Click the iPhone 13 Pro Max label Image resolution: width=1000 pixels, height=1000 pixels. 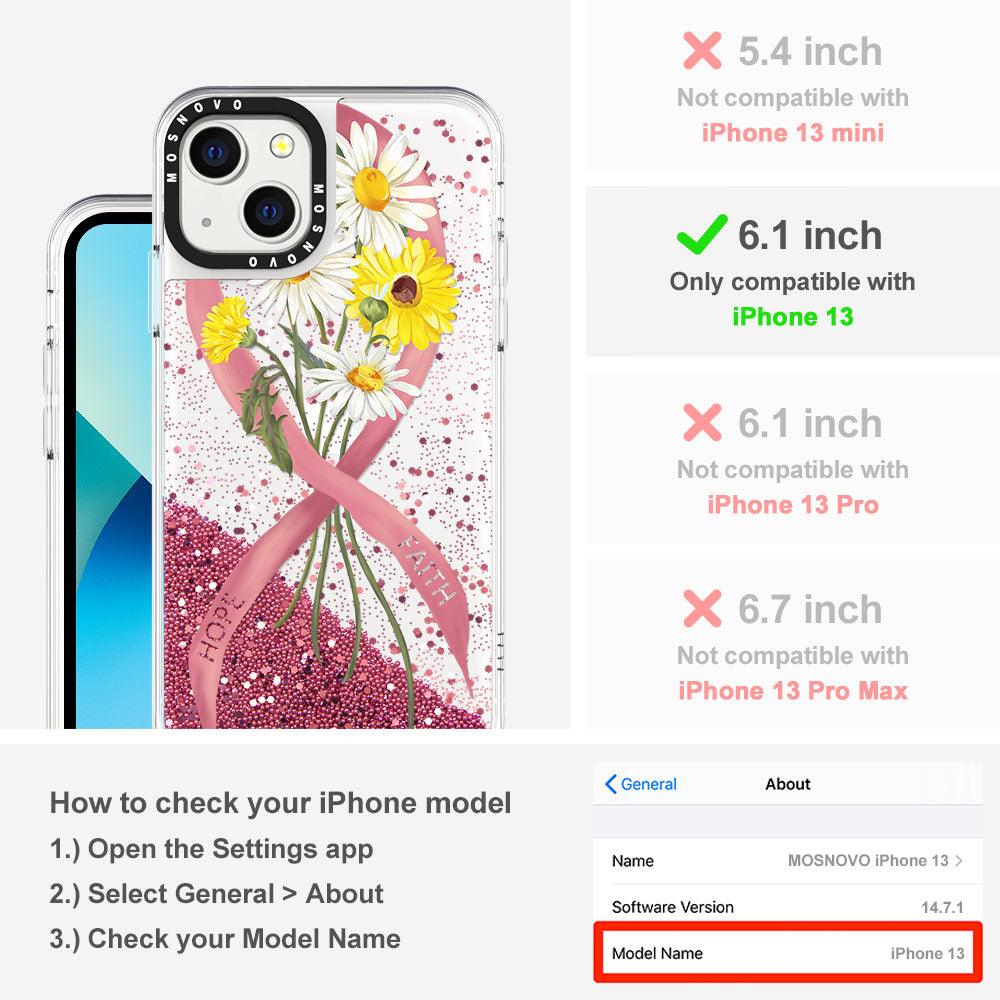pos(793,691)
